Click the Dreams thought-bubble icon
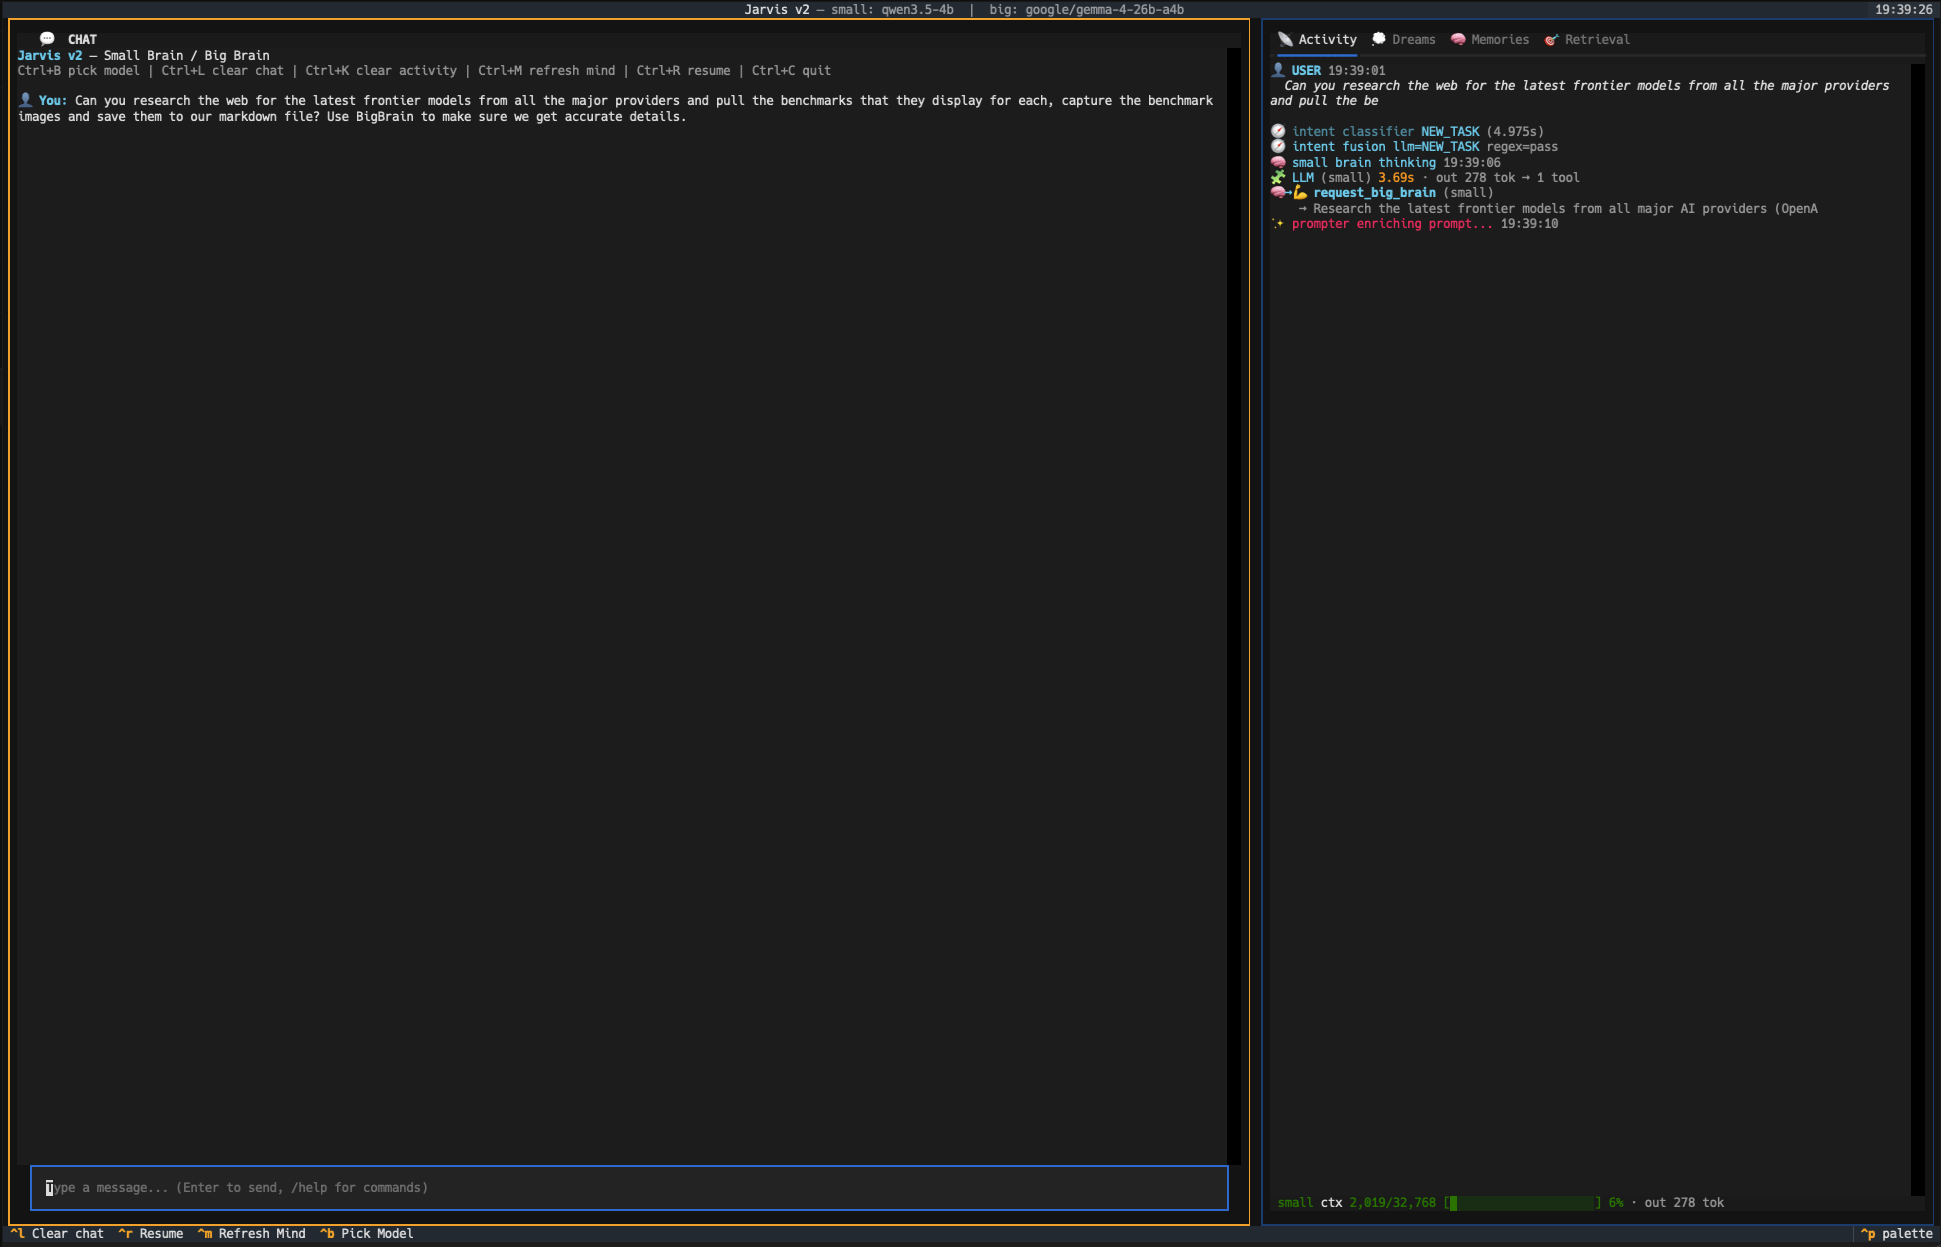 point(1379,40)
